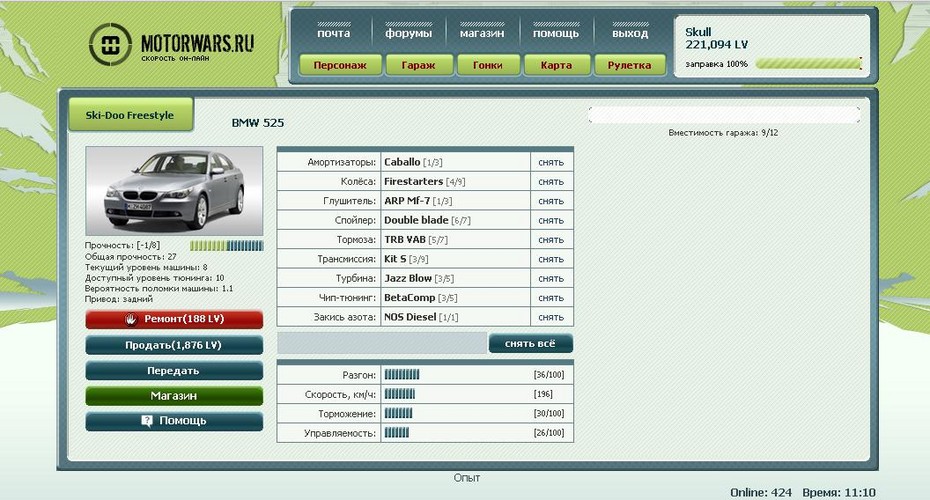The width and height of the screenshot is (930, 500).
Task: Open the Персонаж tab
Action: (x=340, y=65)
